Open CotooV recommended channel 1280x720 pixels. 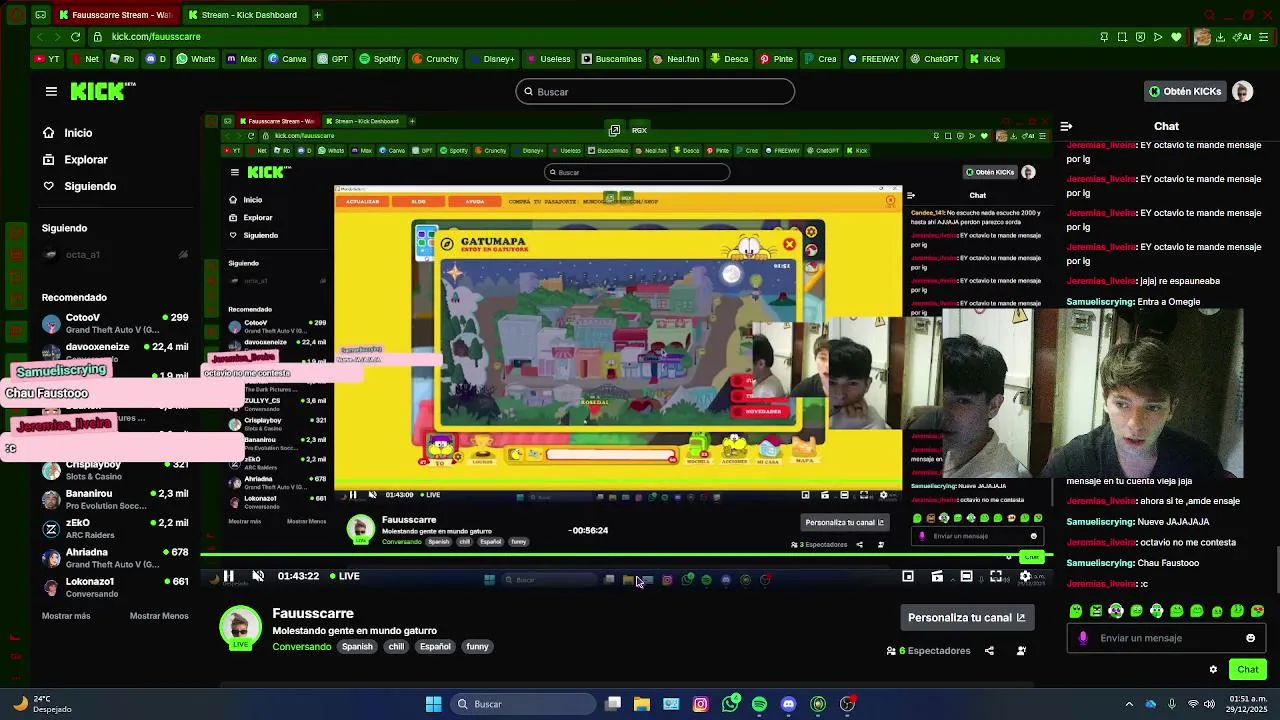point(115,323)
